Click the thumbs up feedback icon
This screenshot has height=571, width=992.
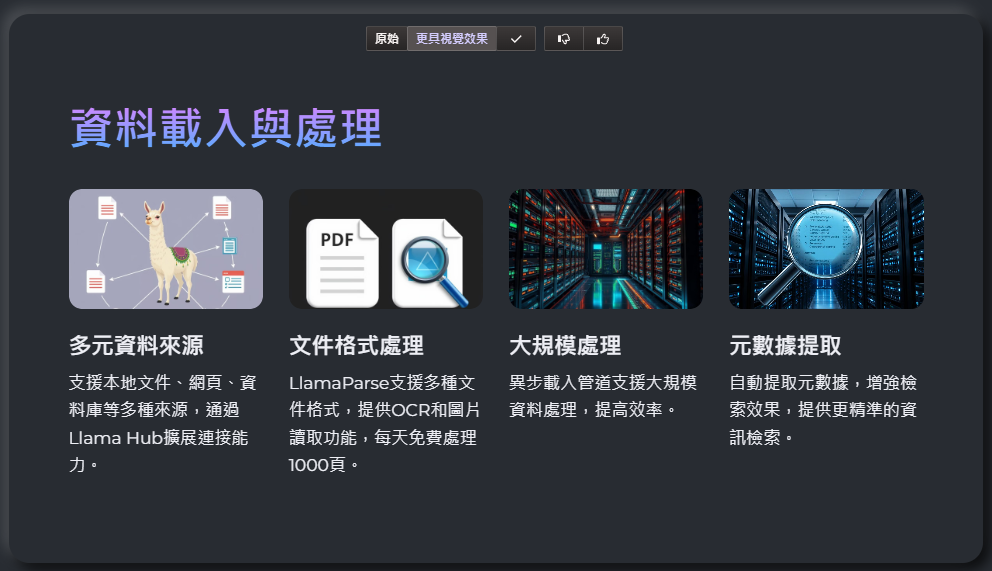[x=603, y=39]
